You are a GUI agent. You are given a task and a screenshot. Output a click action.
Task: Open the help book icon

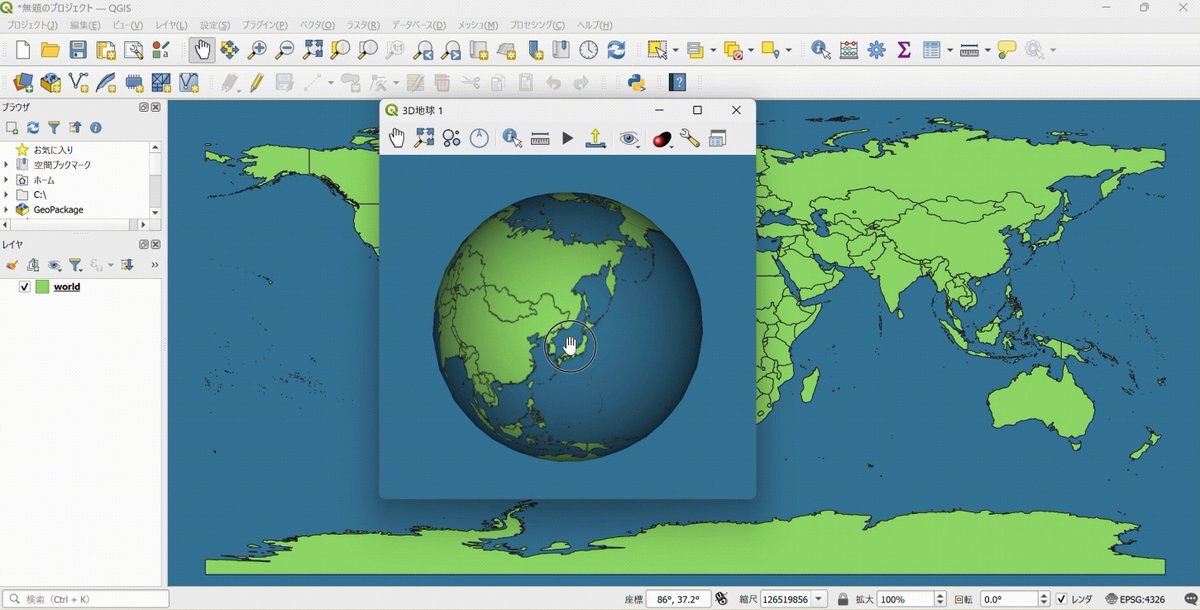pos(678,83)
